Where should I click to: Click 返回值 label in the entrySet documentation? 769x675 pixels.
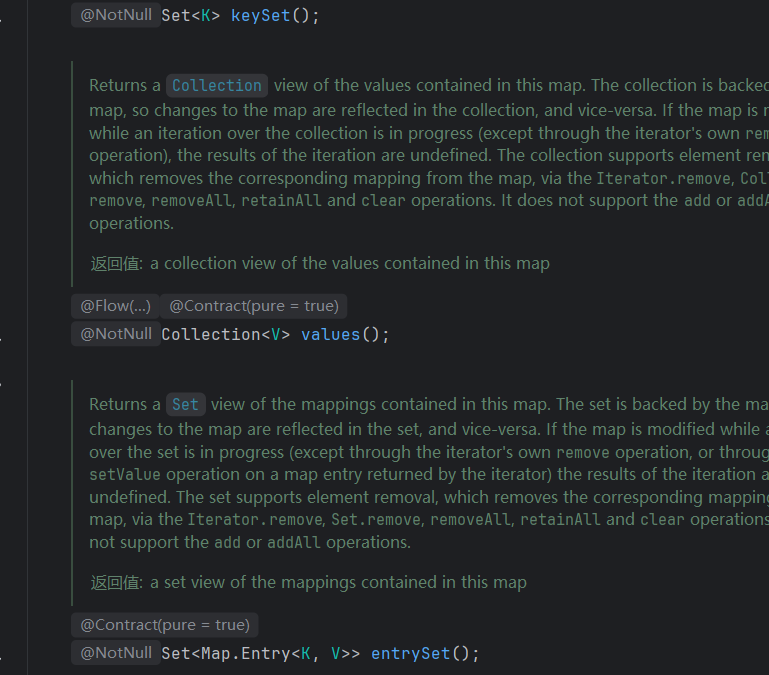click(116, 583)
